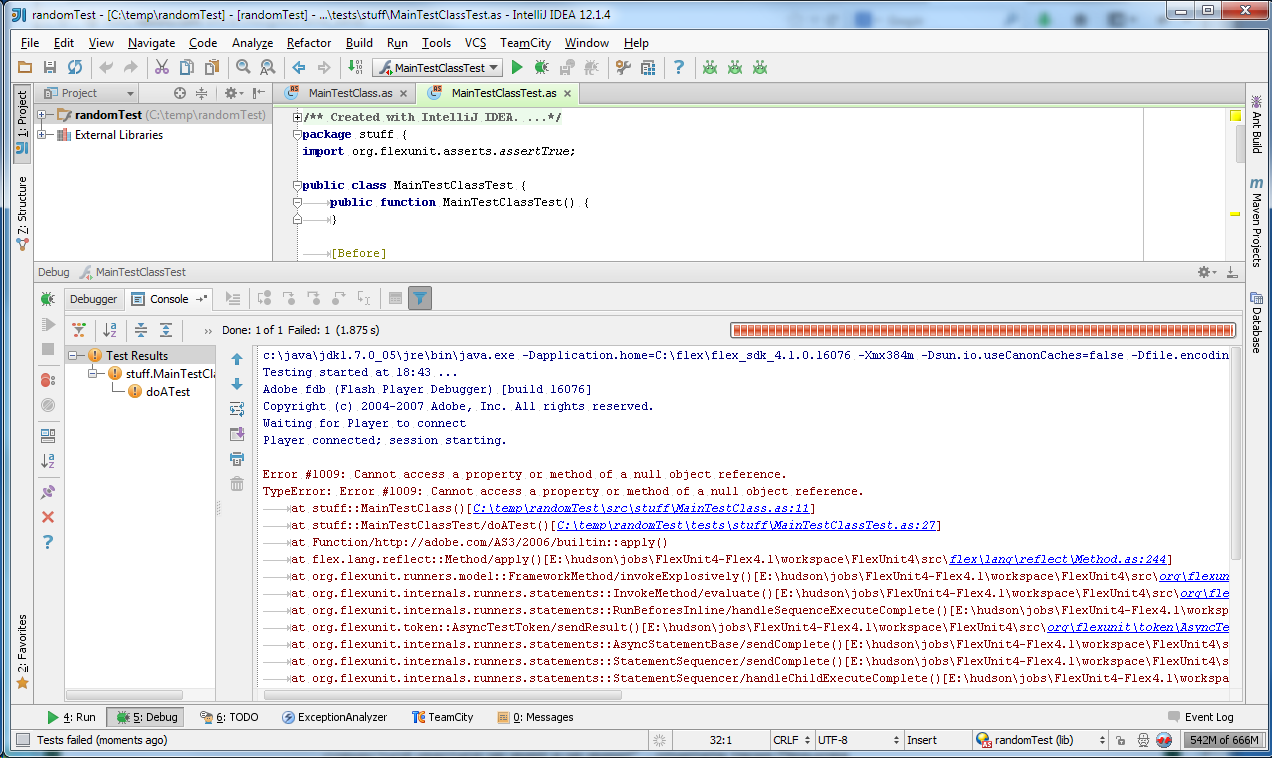
Task: Open Project panel gear settings dropdown
Action: click(x=232, y=93)
